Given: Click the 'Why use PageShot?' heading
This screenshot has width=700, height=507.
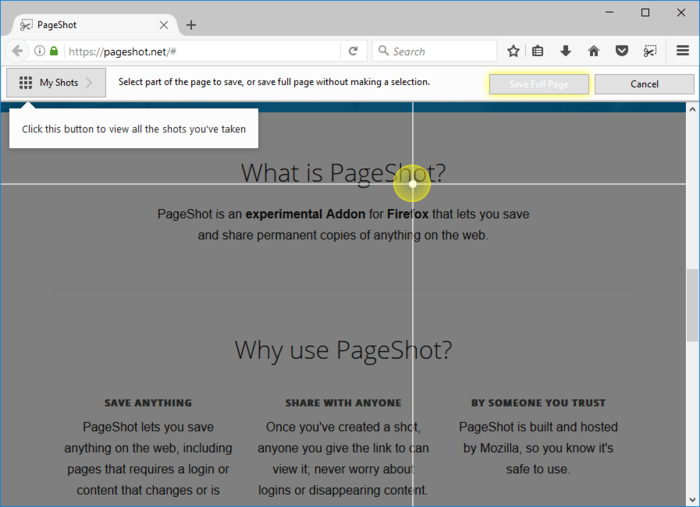Looking at the screenshot, I should click(x=343, y=350).
